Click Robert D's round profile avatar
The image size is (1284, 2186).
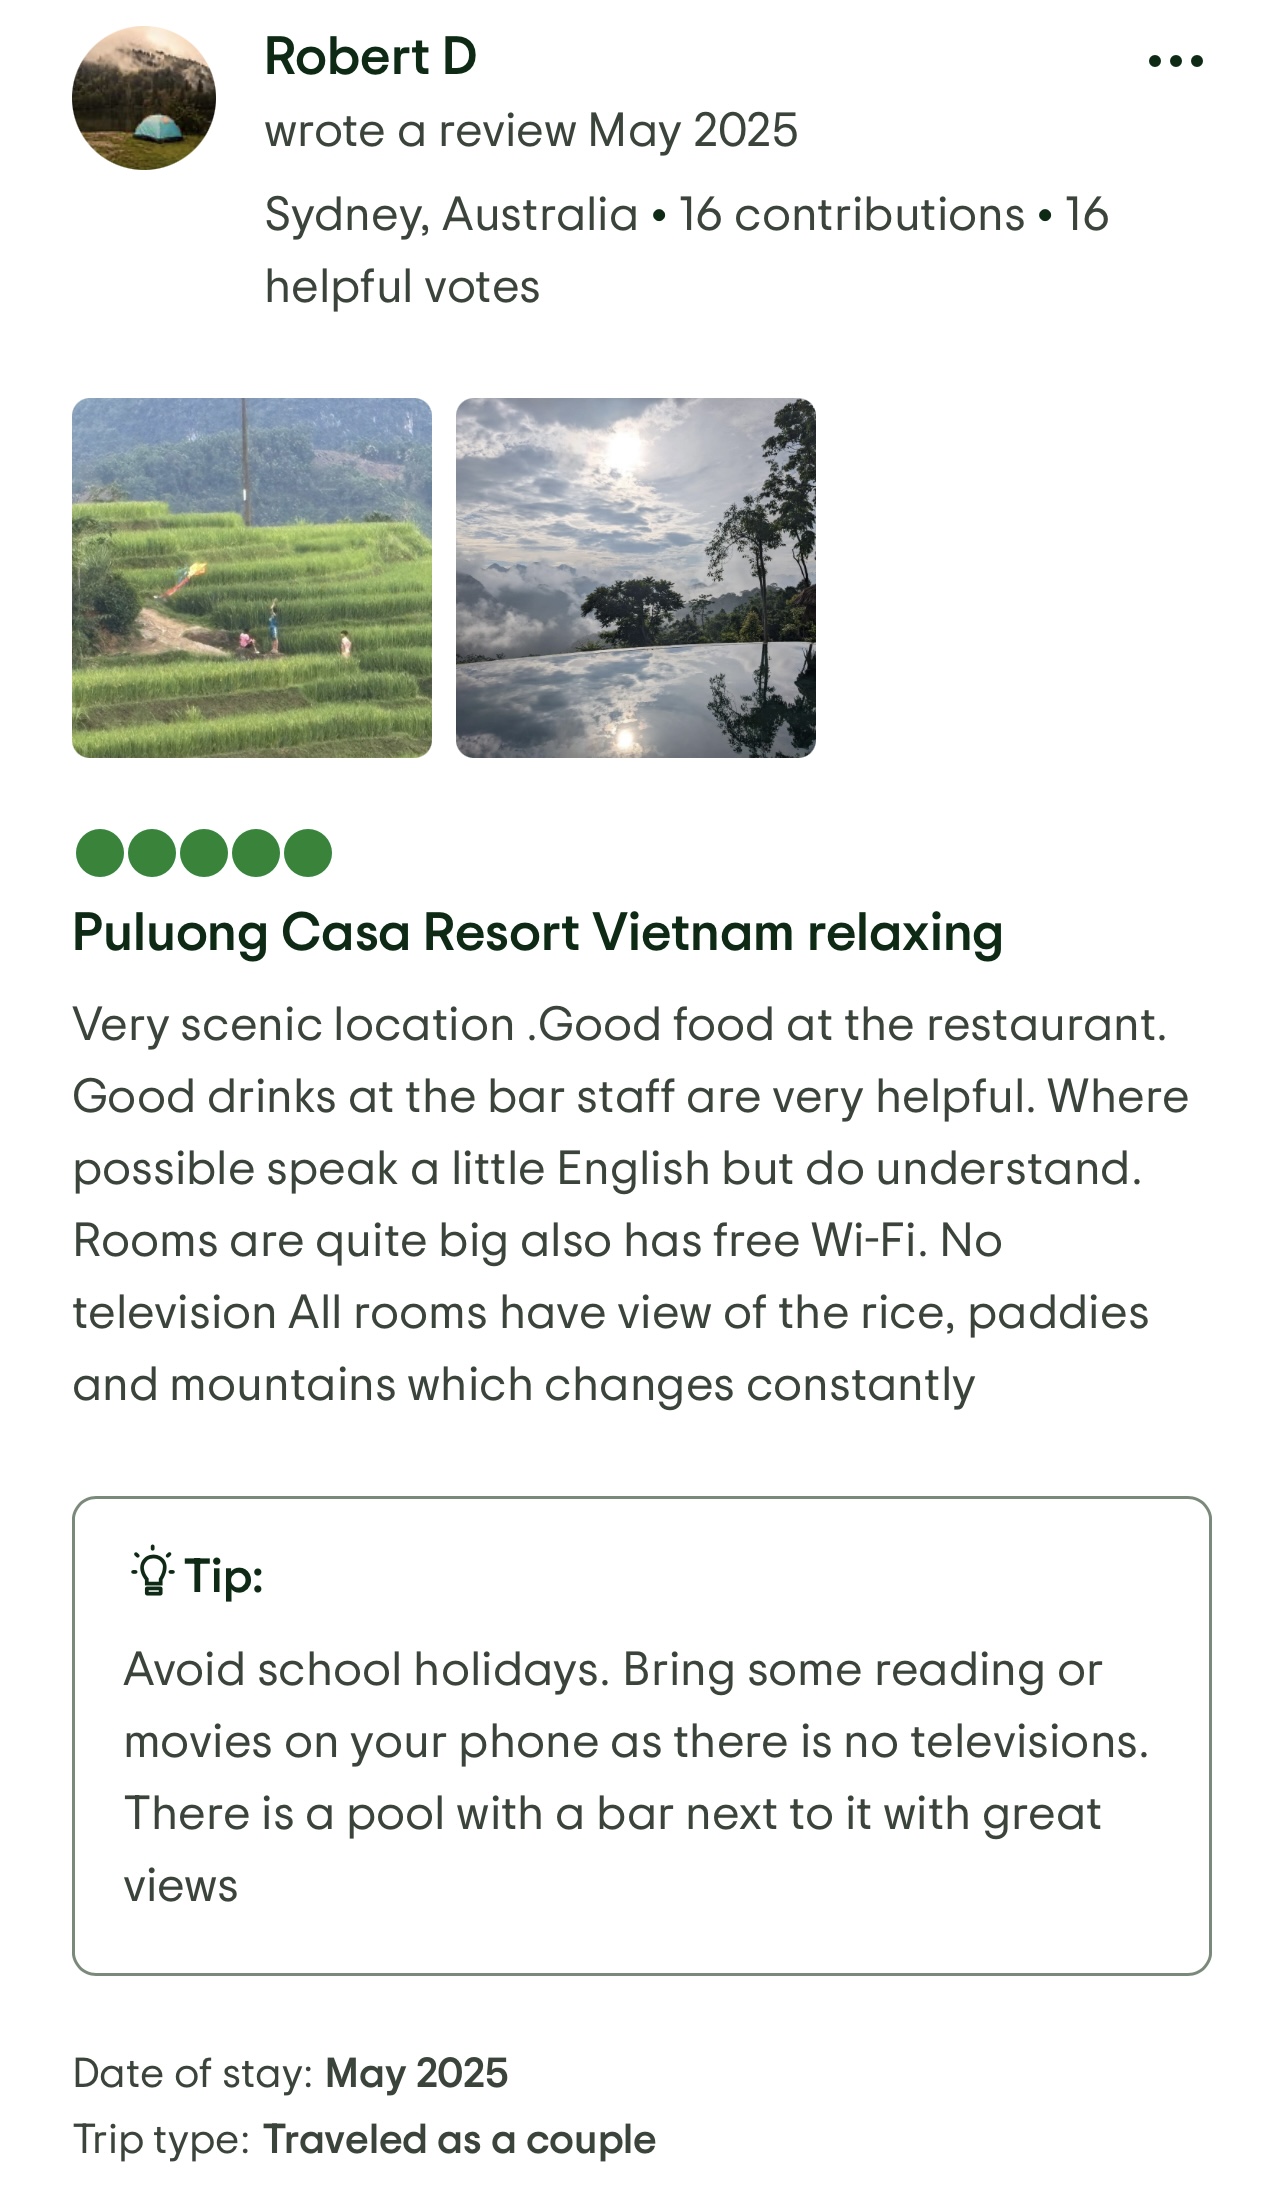[x=144, y=98]
